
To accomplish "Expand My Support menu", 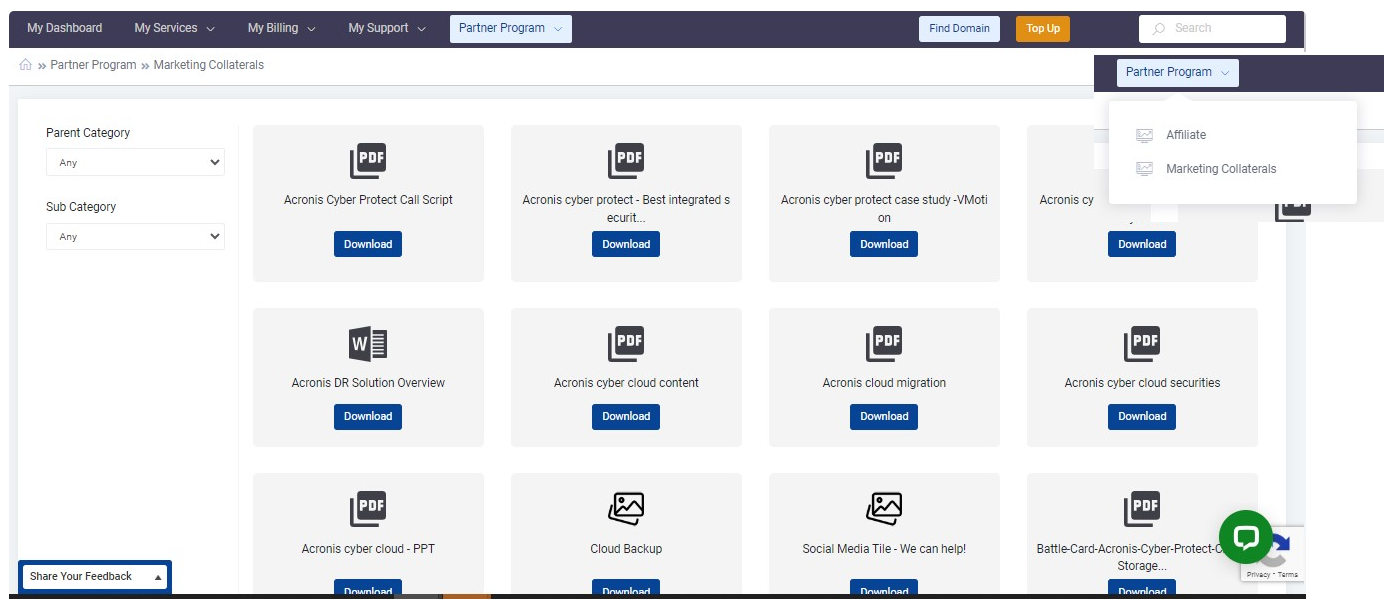I will click(x=387, y=28).
